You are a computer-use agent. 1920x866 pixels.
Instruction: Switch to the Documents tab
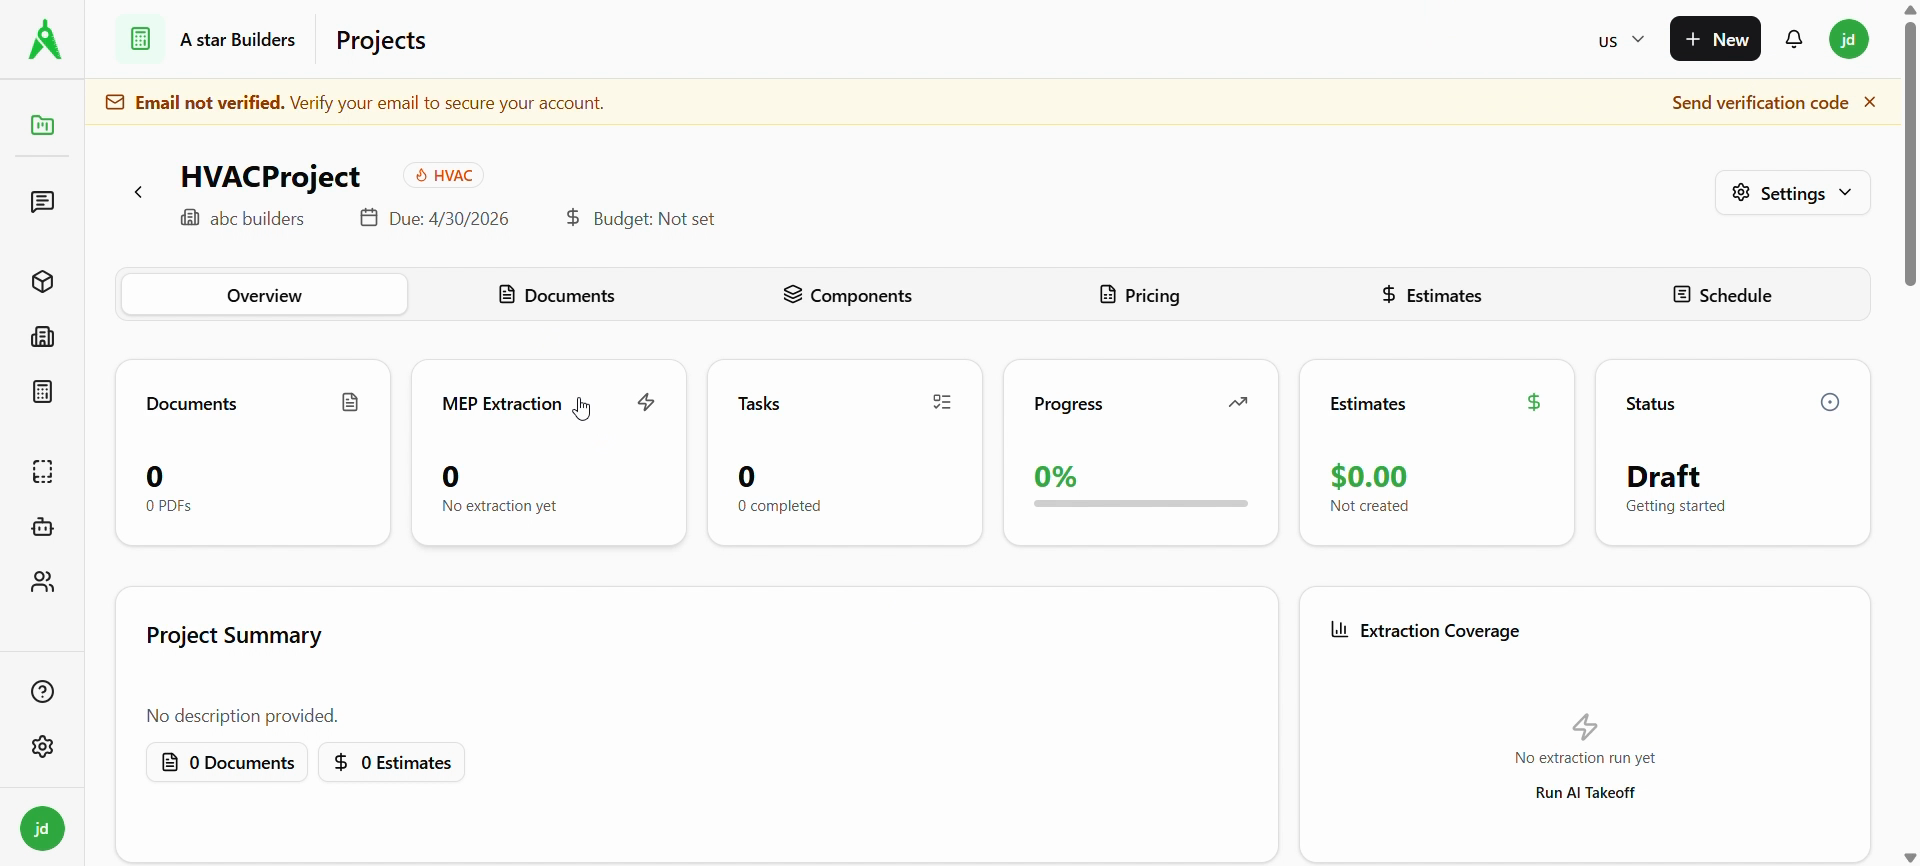click(x=556, y=295)
